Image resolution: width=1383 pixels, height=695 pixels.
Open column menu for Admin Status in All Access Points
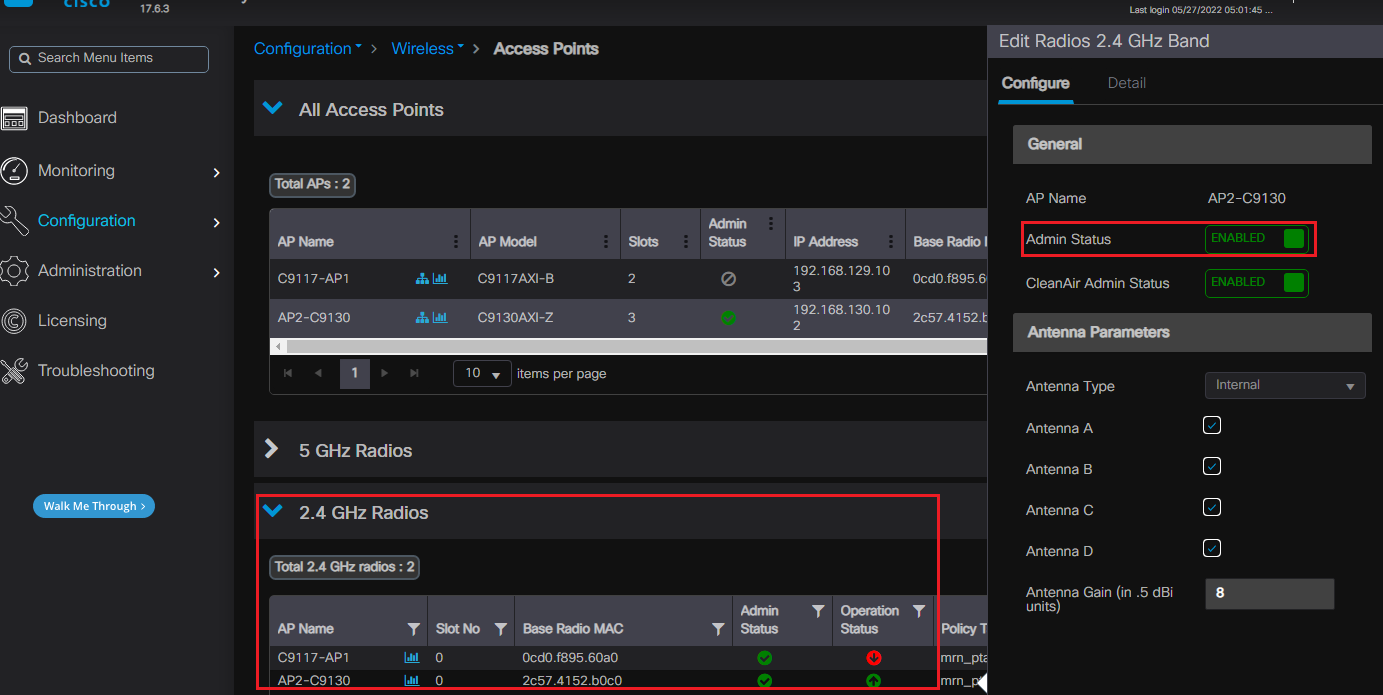click(770, 224)
